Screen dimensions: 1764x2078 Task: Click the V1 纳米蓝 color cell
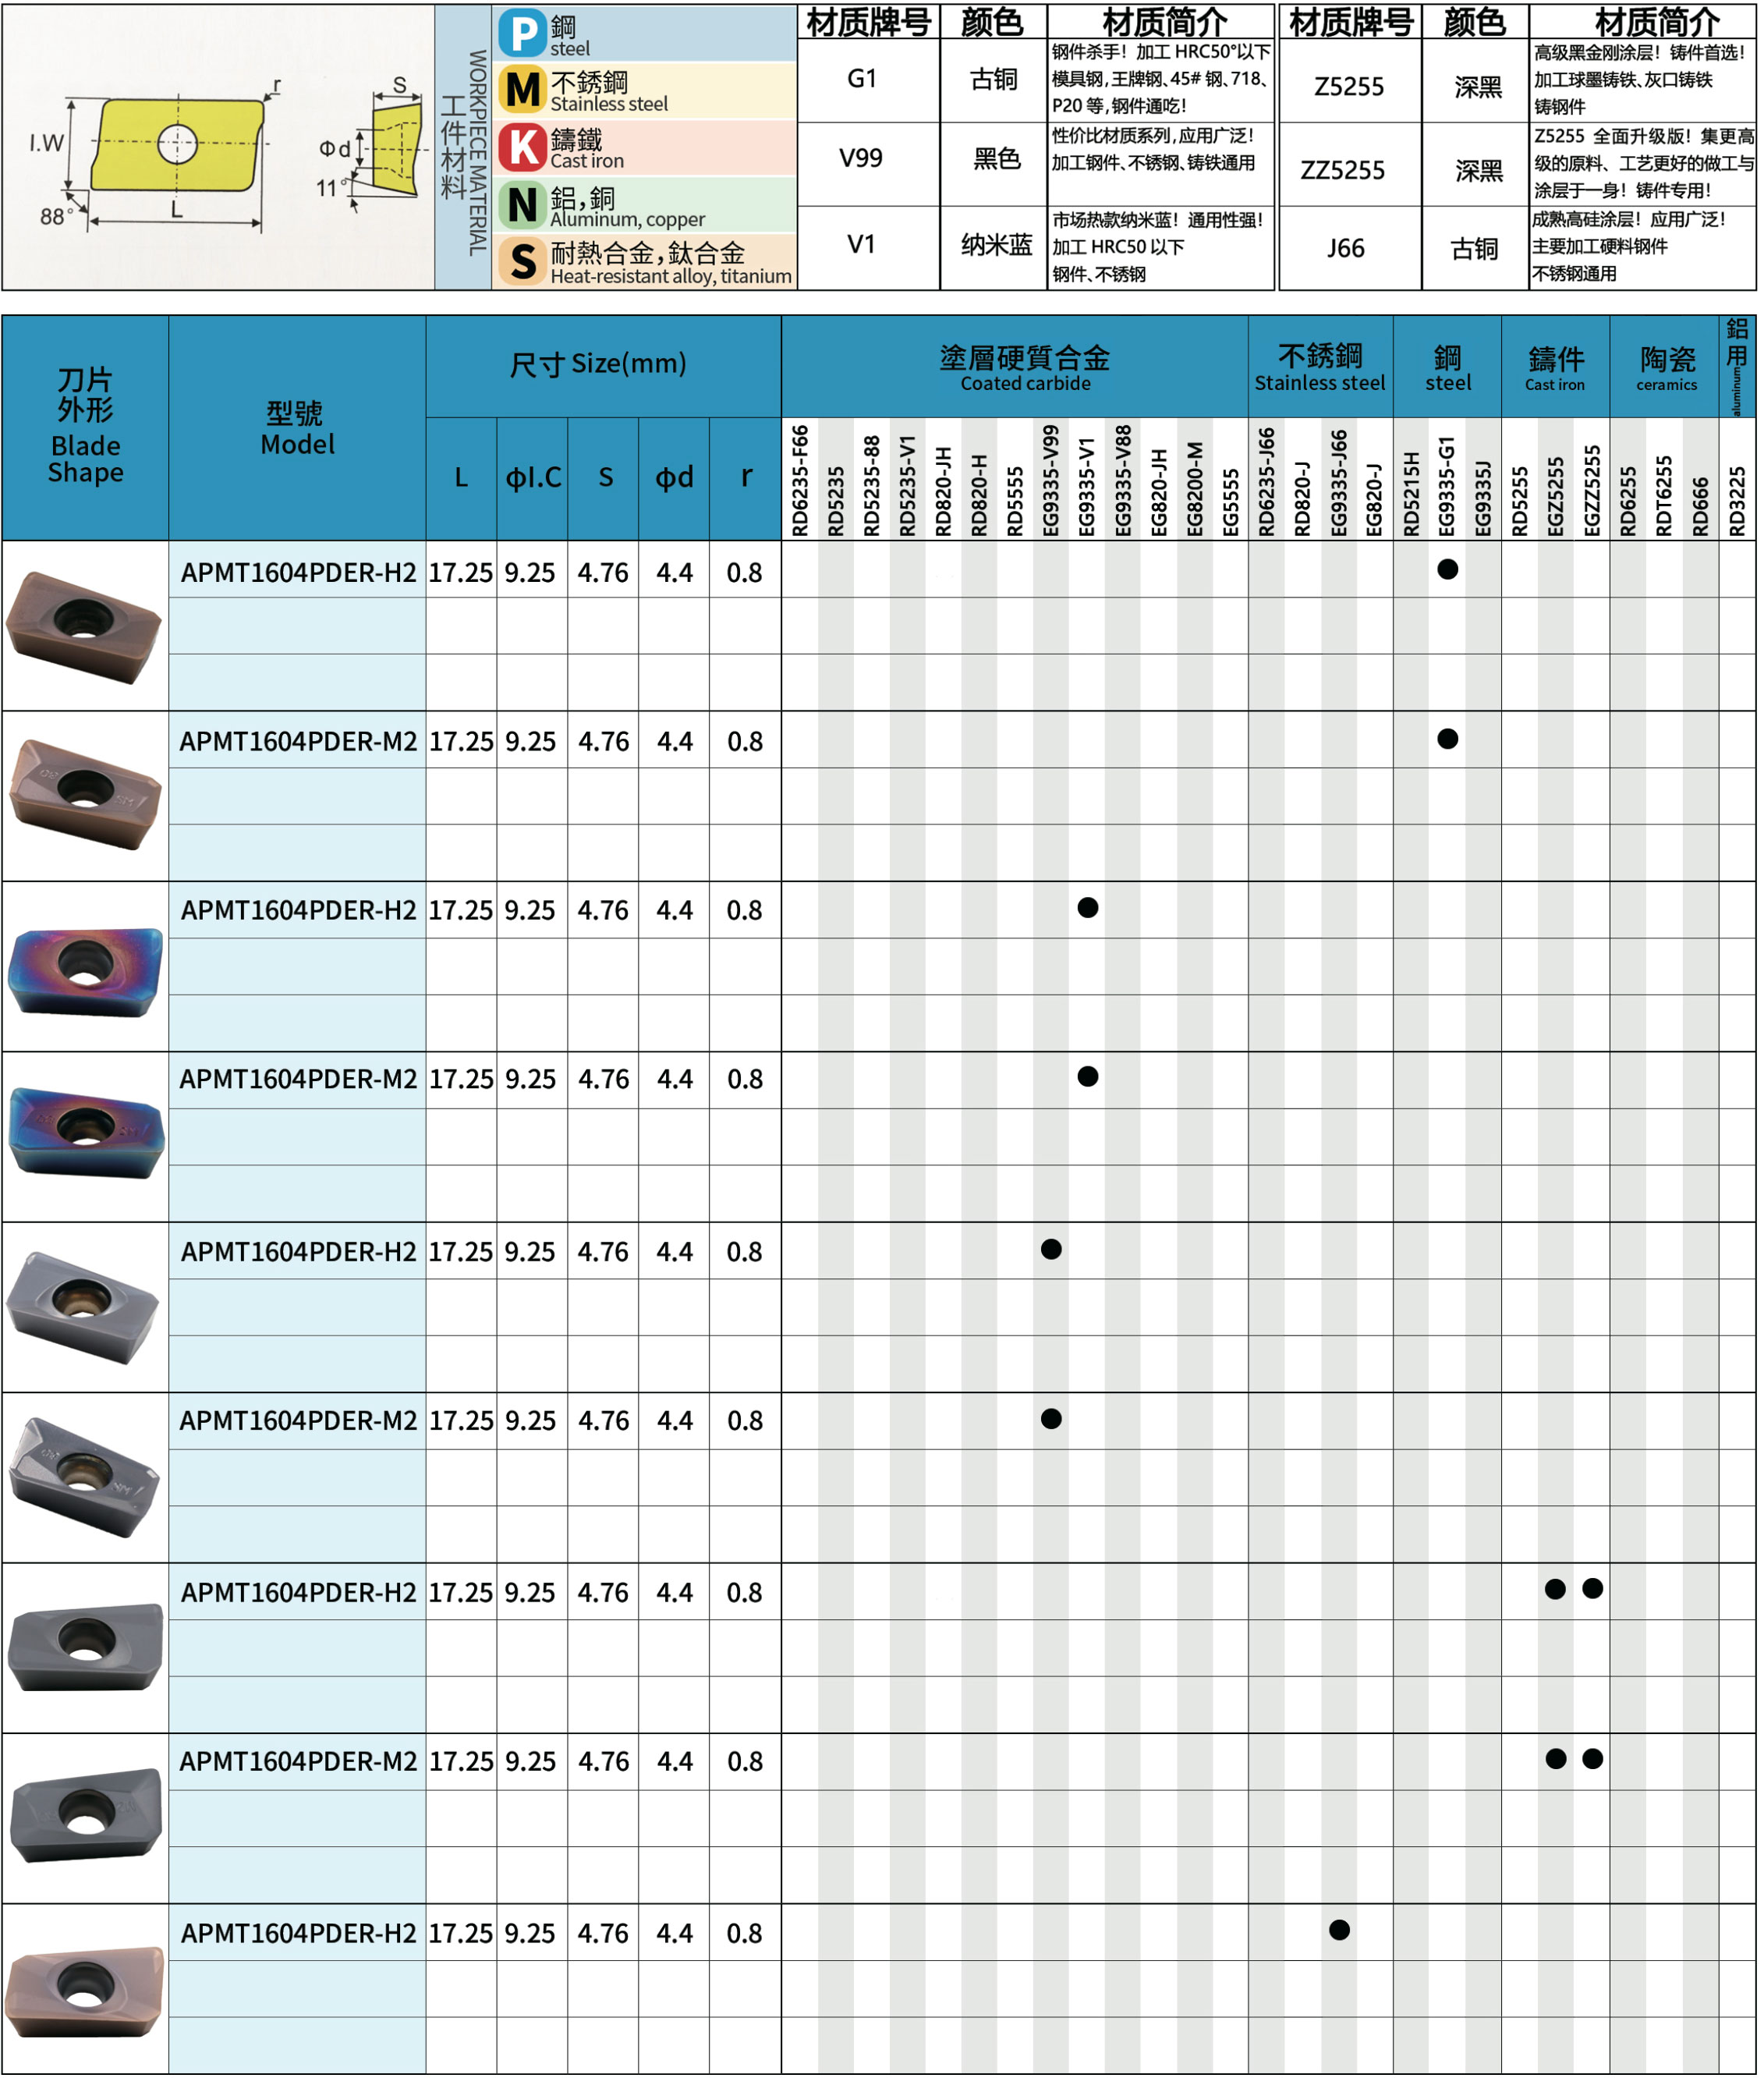(995, 245)
